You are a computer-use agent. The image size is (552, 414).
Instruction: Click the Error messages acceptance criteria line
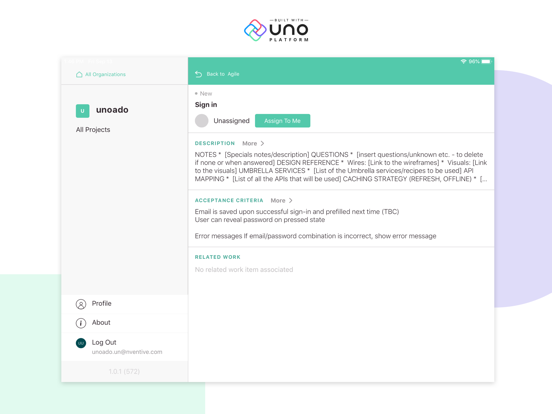(x=315, y=236)
